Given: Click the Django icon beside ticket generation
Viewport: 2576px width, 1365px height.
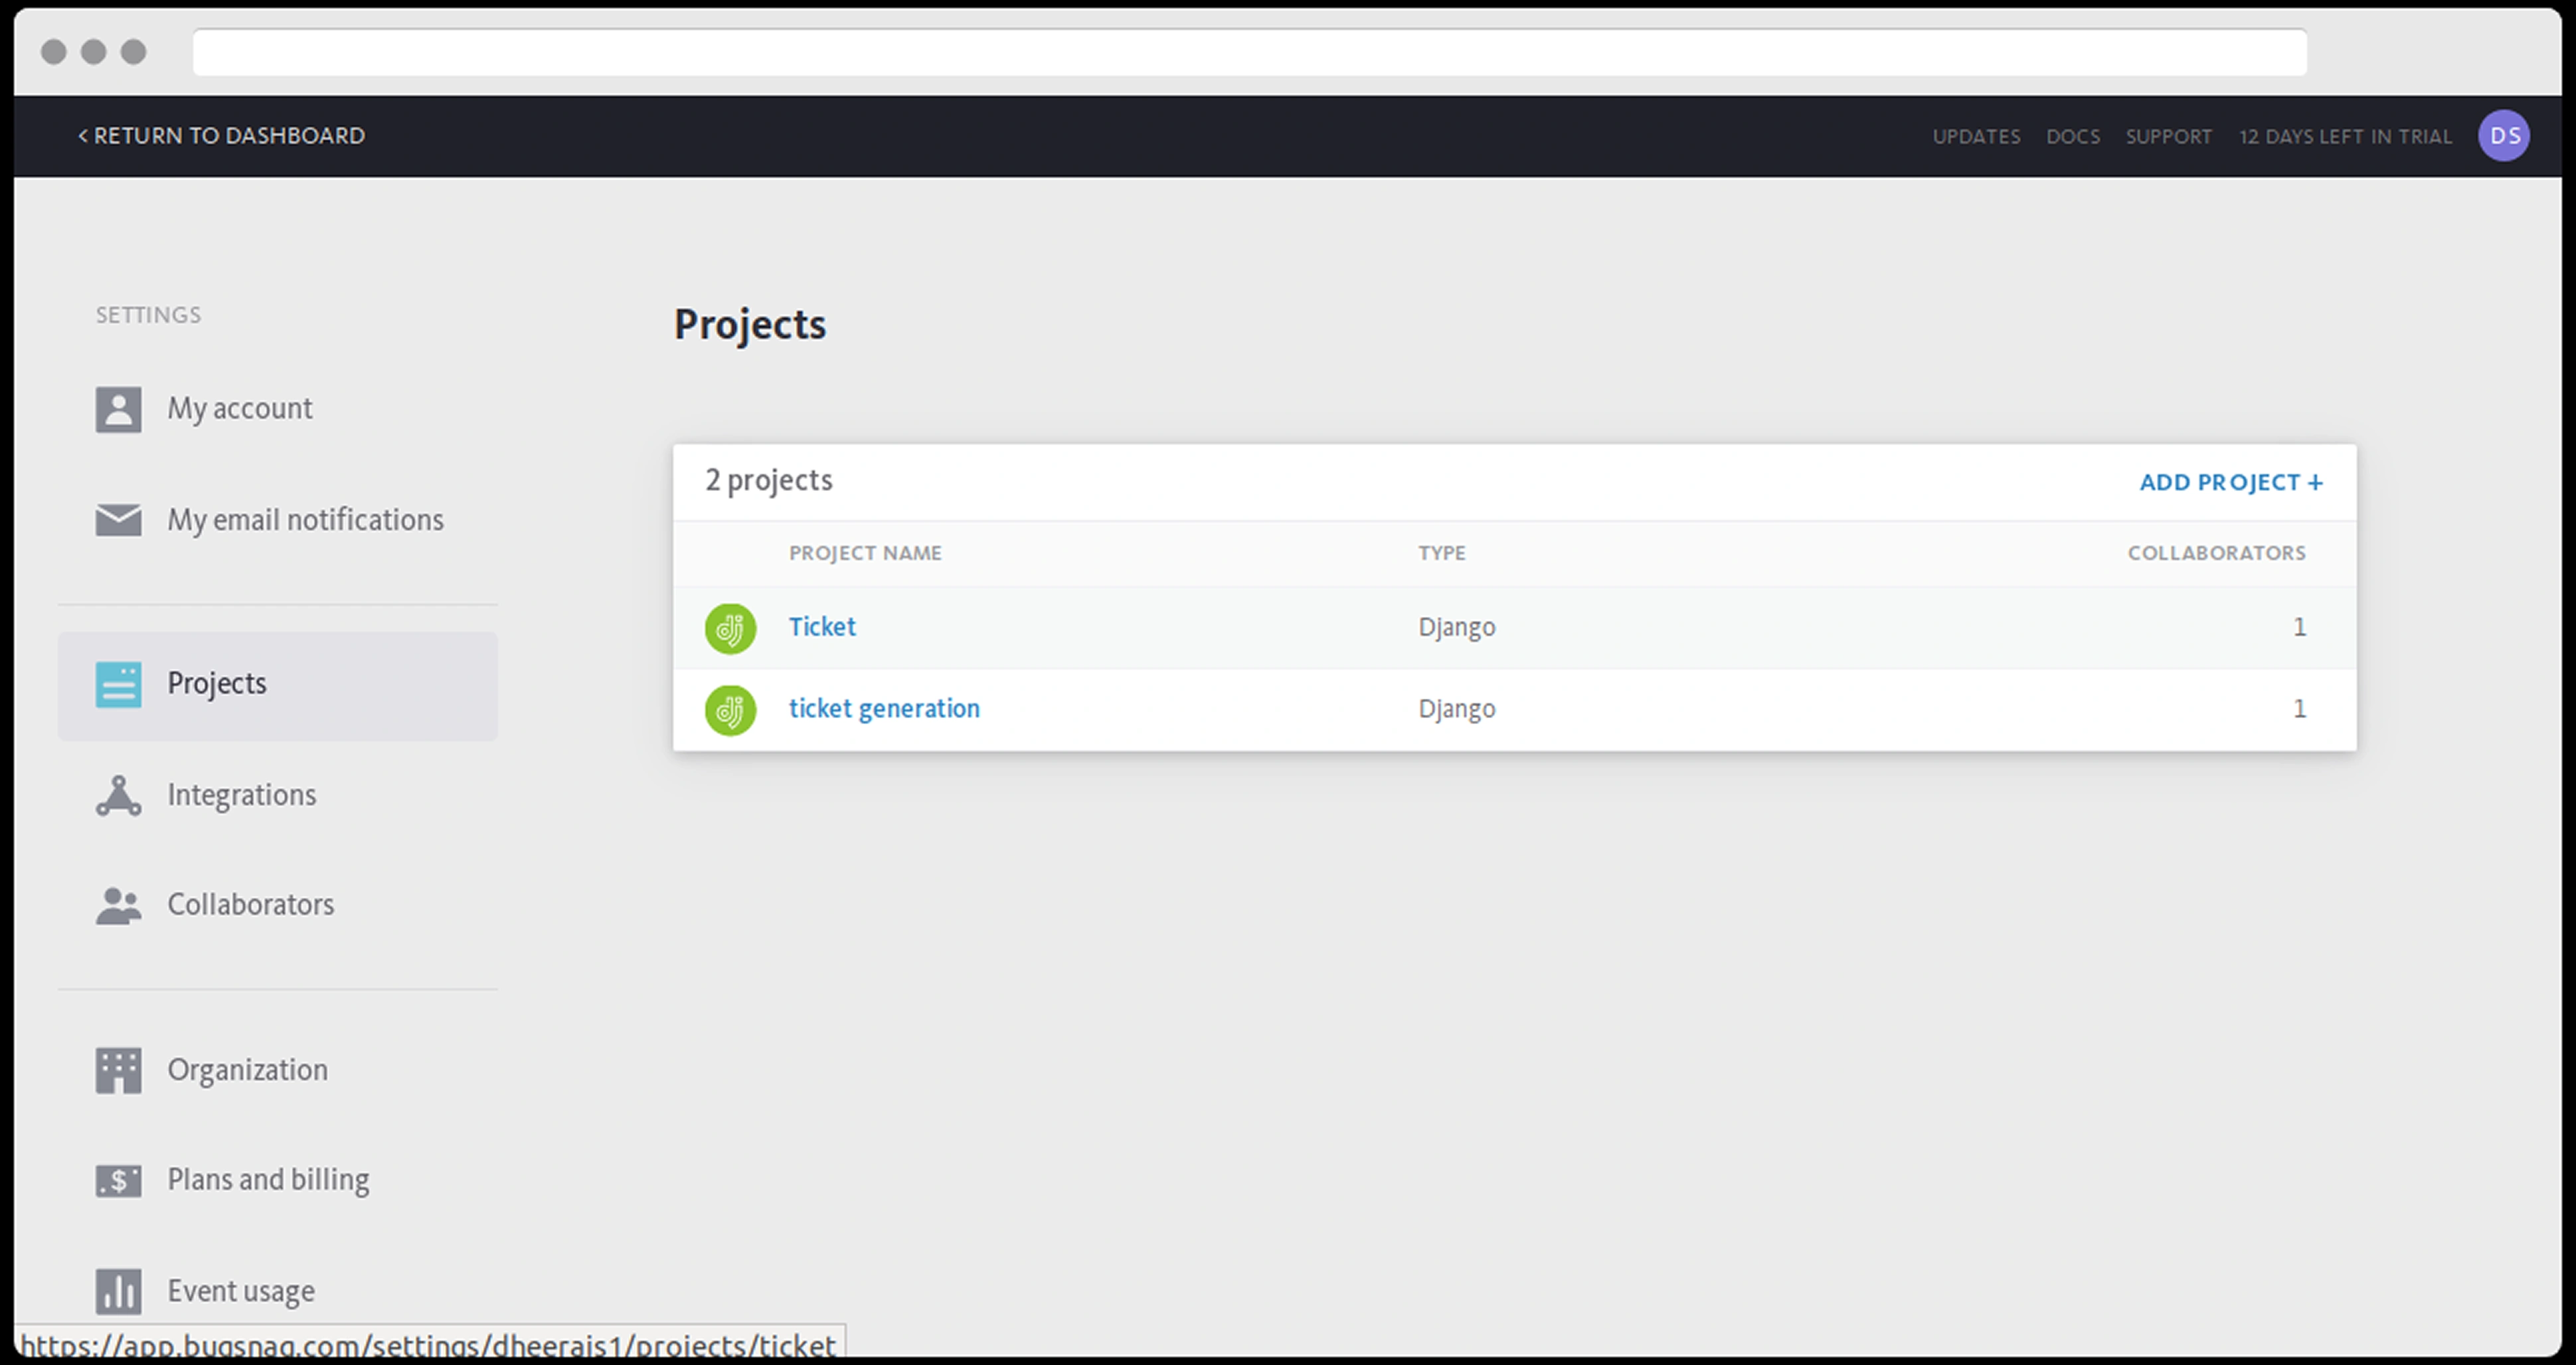Looking at the screenshot, I should (730, 710).
